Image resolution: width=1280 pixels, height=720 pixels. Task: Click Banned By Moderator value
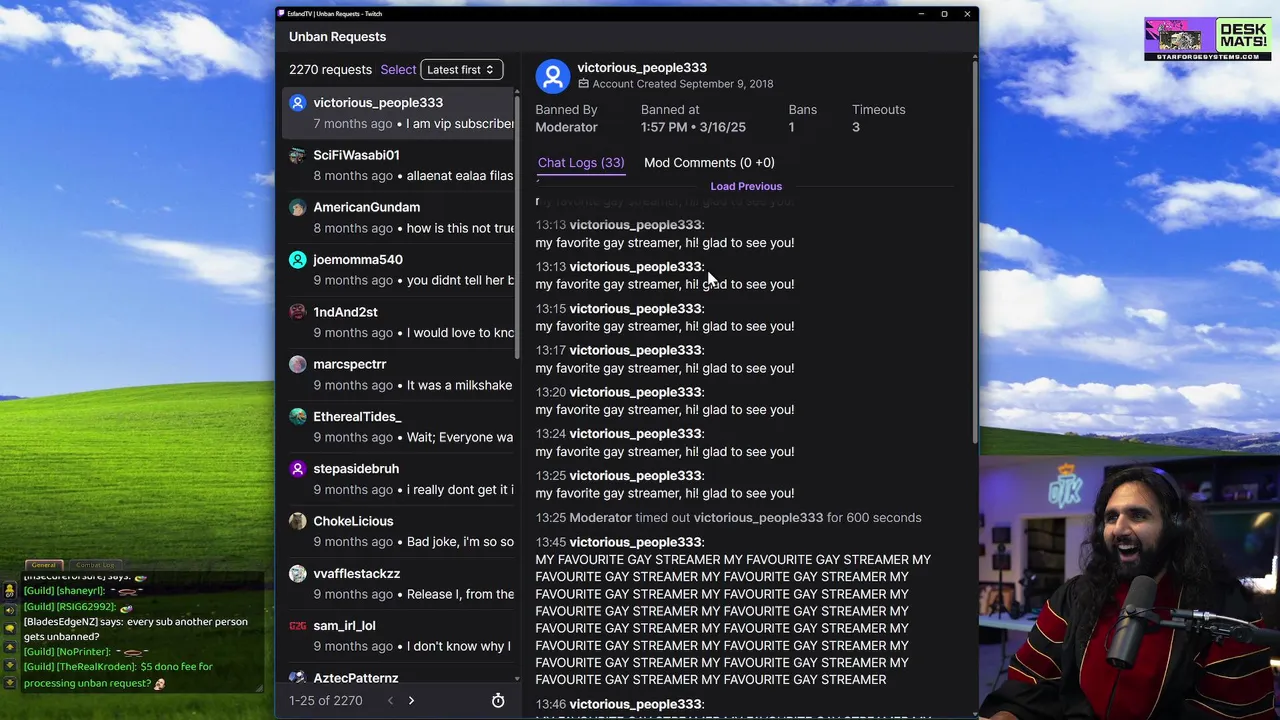(566, 127)
